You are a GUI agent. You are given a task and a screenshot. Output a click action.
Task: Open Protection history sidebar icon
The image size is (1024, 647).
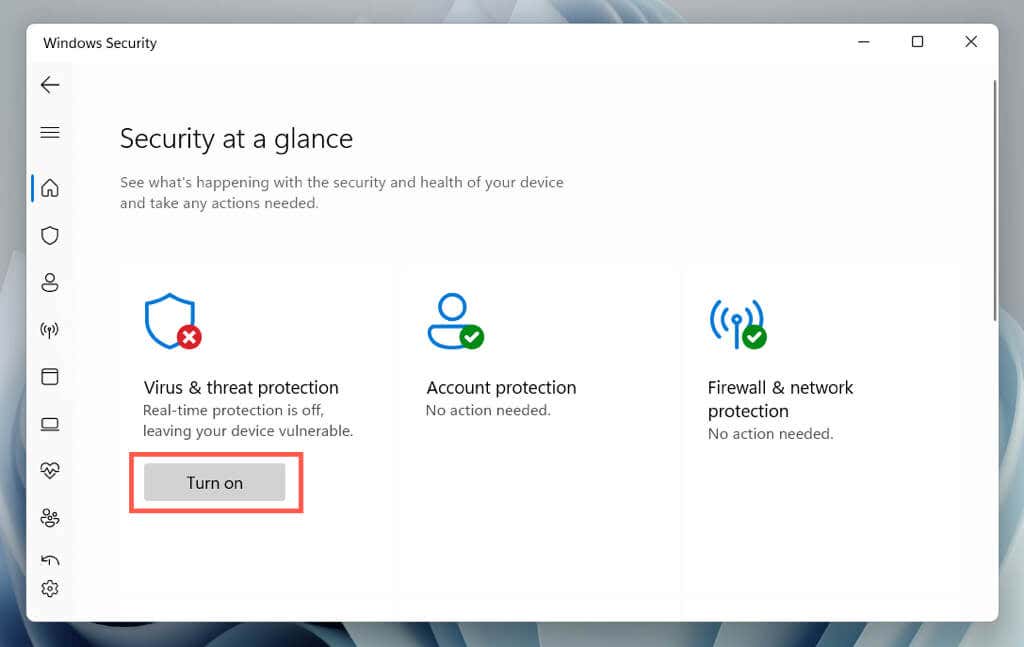(50, 560)
